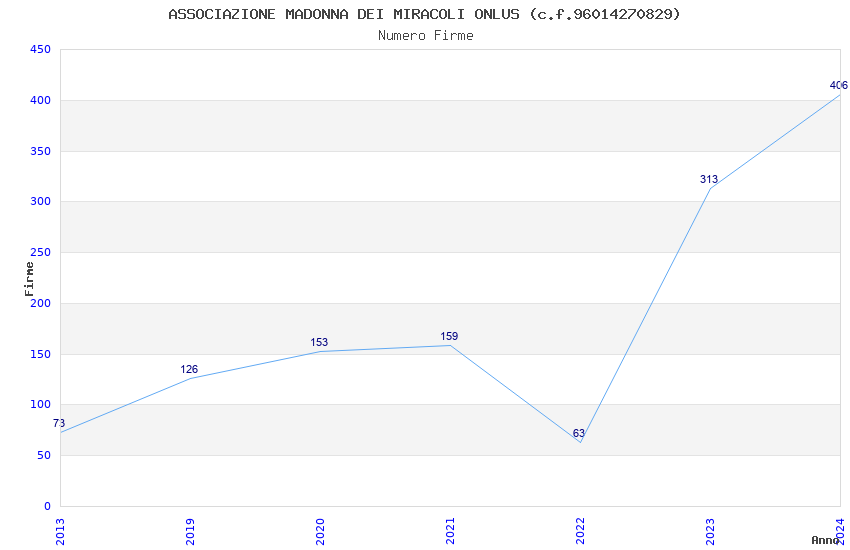Click the vertical axis title Firme

coord(29,279)
